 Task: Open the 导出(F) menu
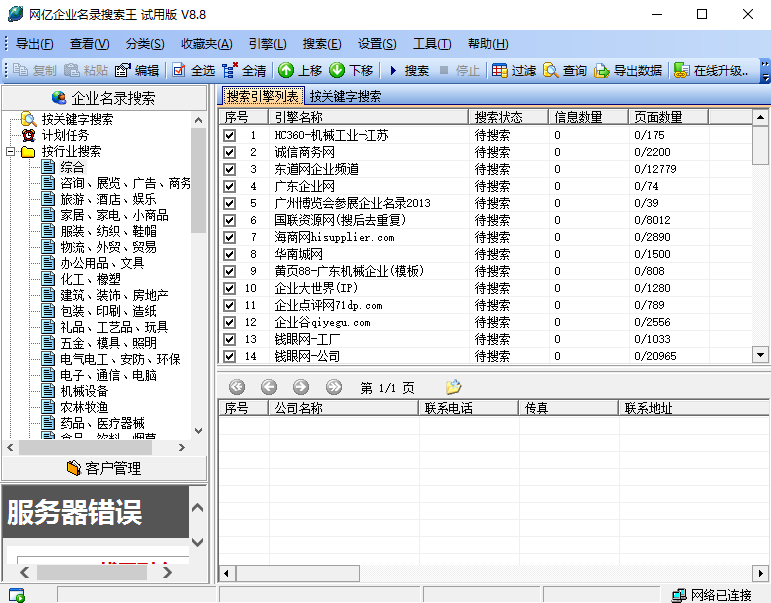pos(34,44)
